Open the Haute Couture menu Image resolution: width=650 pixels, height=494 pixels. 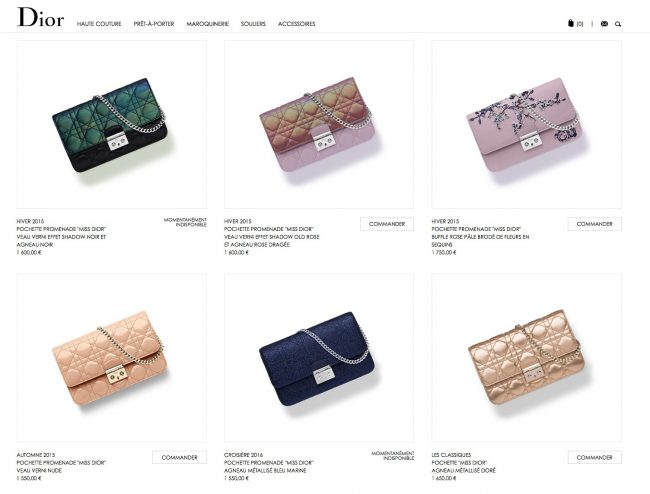[99, 24]
